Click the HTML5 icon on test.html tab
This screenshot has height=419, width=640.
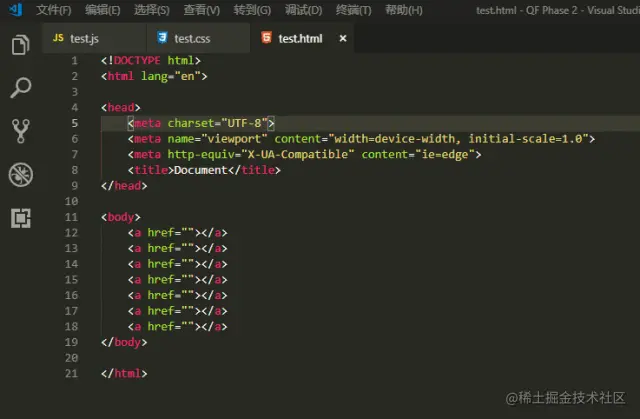tap(266, 38)
